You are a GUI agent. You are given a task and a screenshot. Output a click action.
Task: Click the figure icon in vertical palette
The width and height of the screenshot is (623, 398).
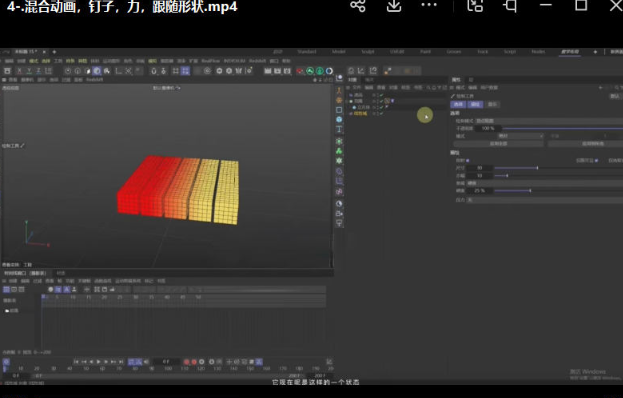click(339, 91)
